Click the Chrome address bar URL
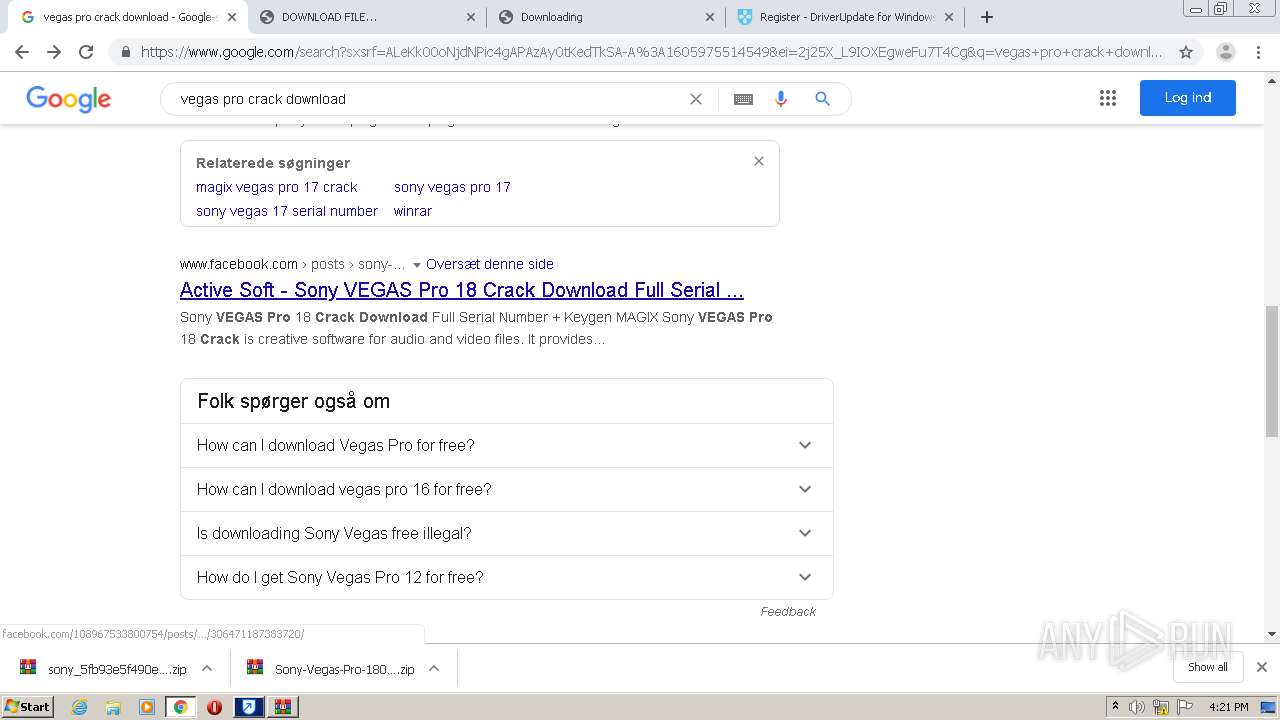This screenshot has height=720, width=1280. tap(651, 52)
